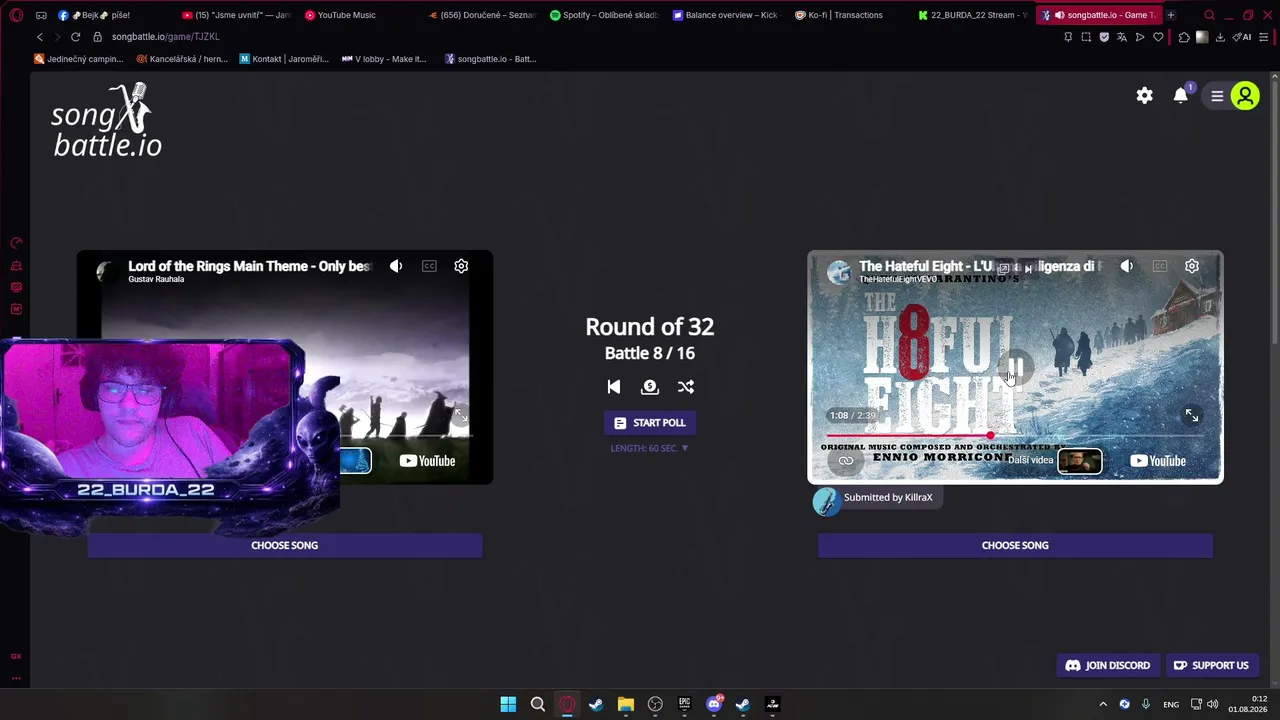
Task: Enter fullscreen on the Hateful Eight video
Action: point(1192,415)
